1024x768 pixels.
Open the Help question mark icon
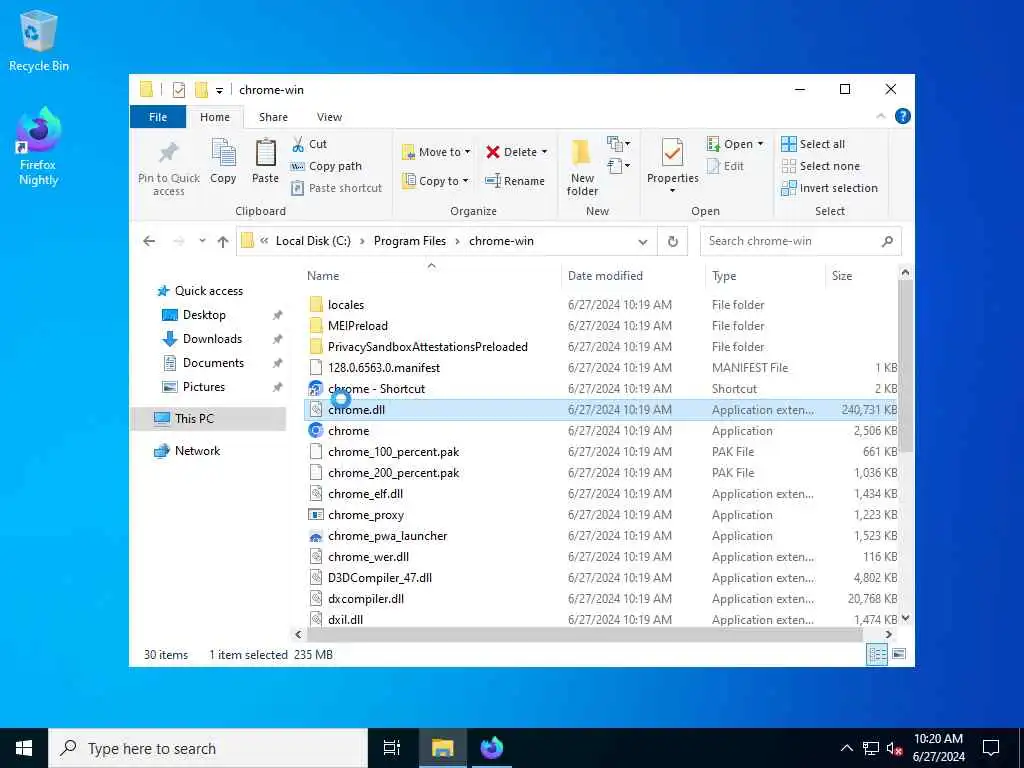(x=903, y=116)
